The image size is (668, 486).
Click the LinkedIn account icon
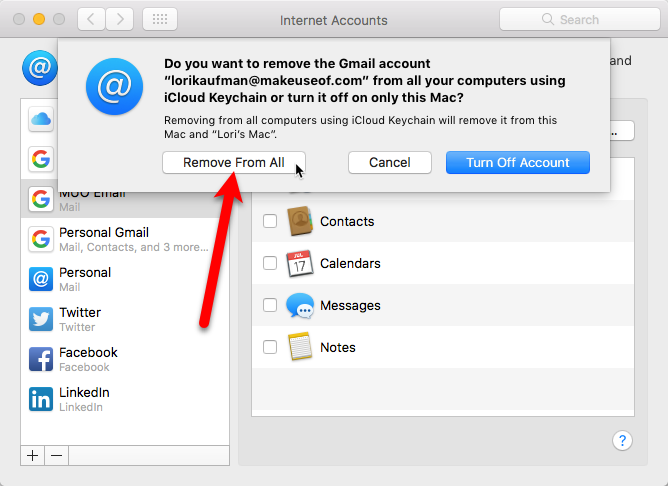pos(41,399)
